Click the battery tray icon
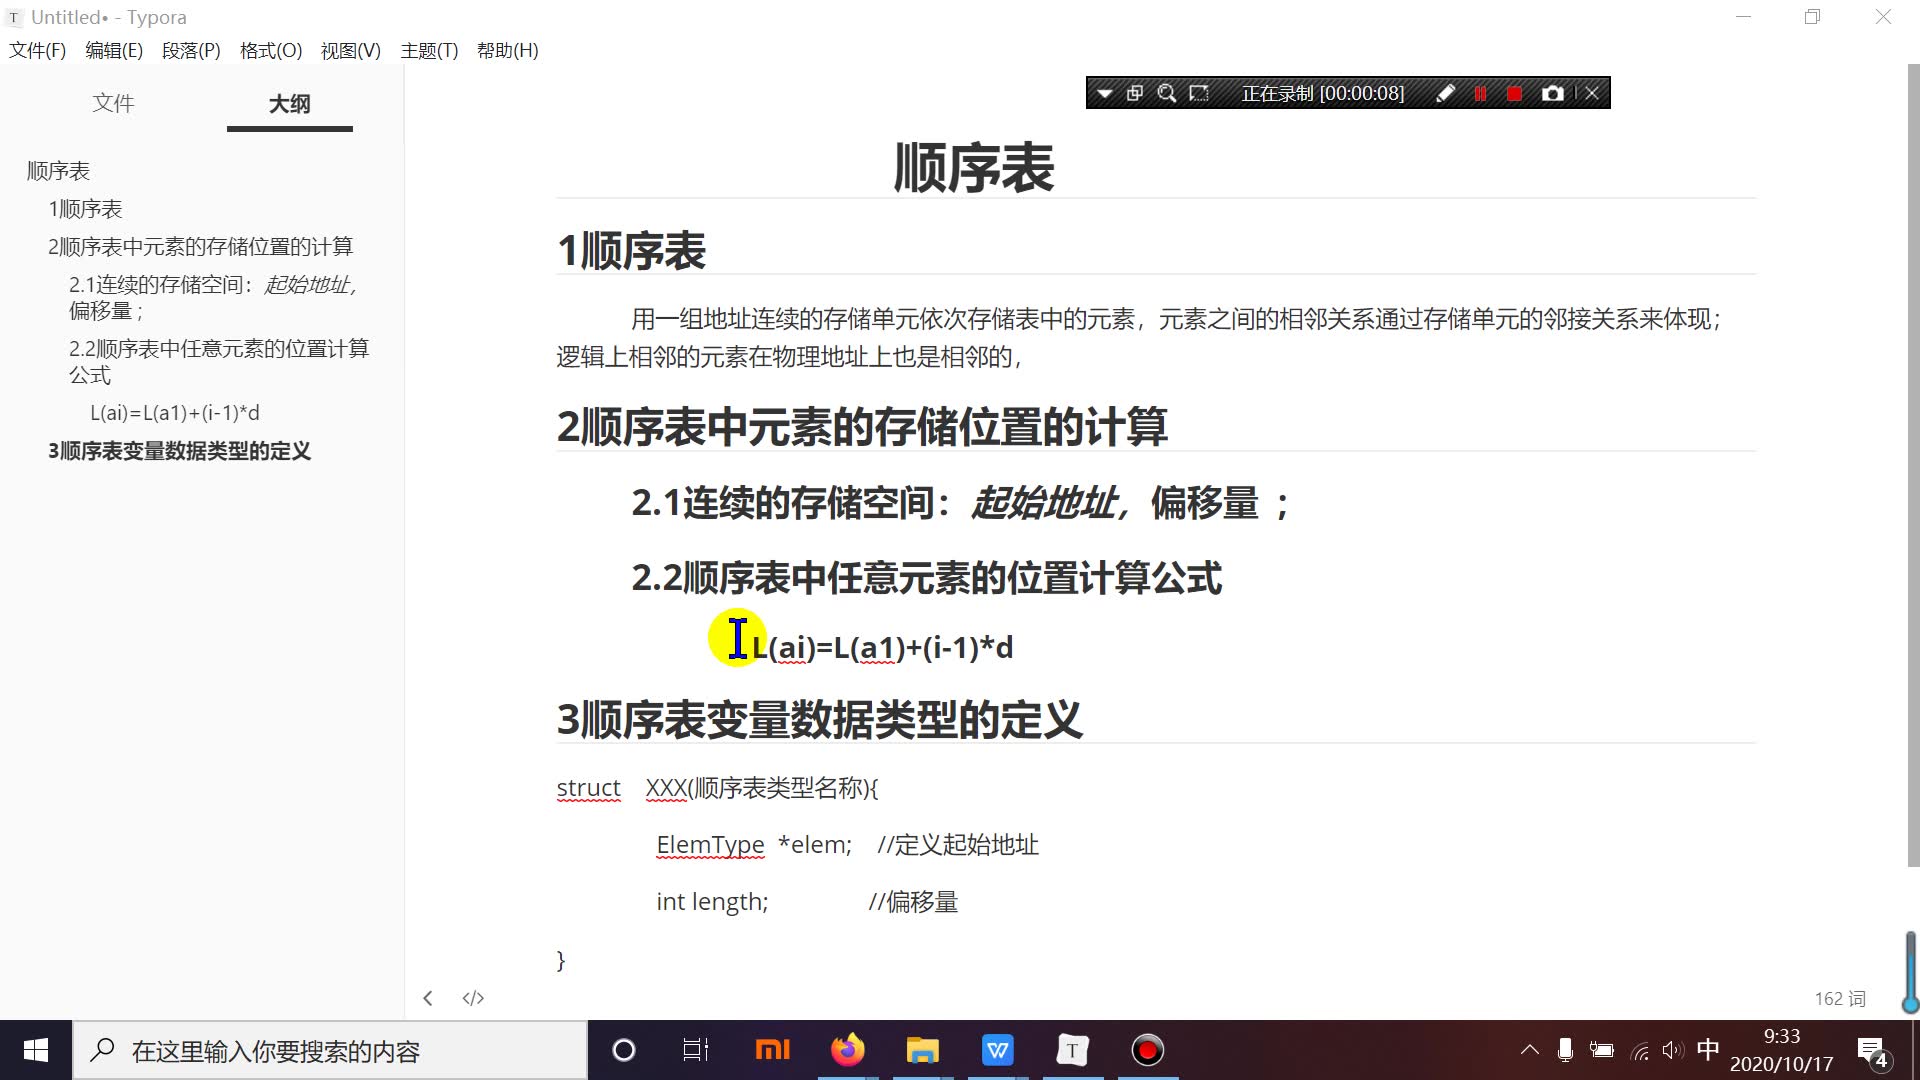Screen dimensions: 1920x1080 1602,1050
